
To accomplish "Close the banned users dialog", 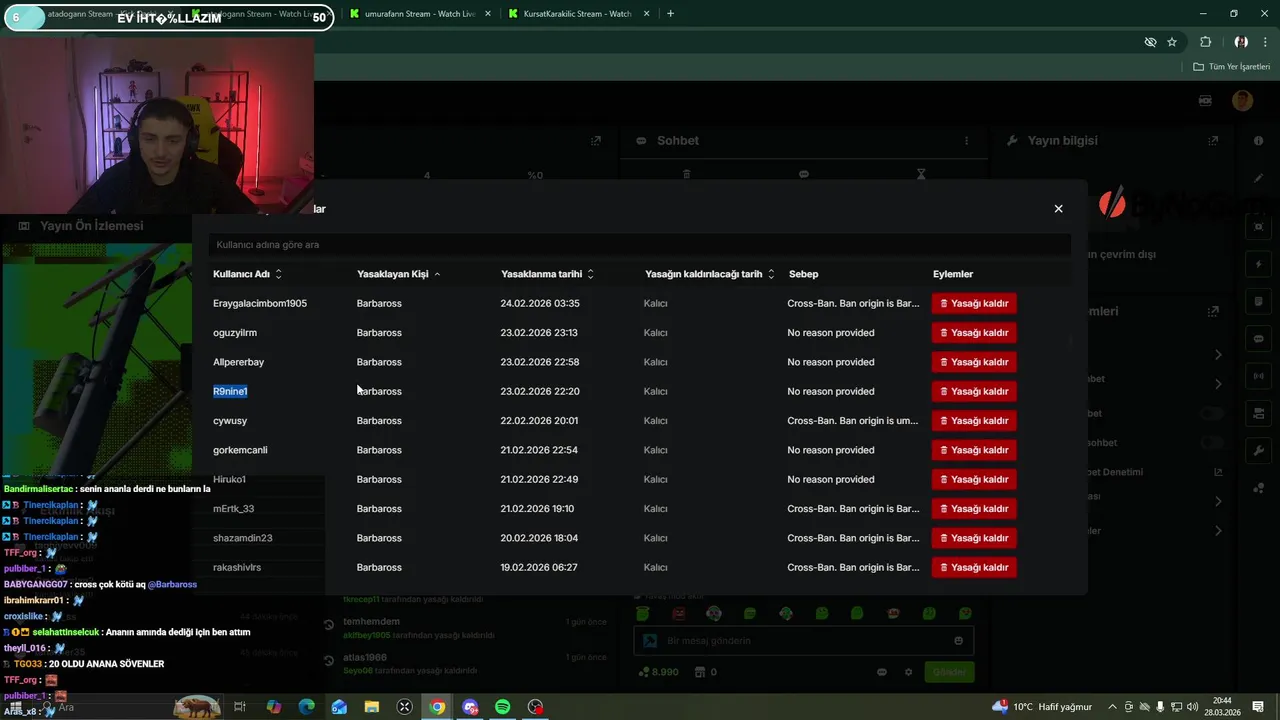I will (1058, 209).
